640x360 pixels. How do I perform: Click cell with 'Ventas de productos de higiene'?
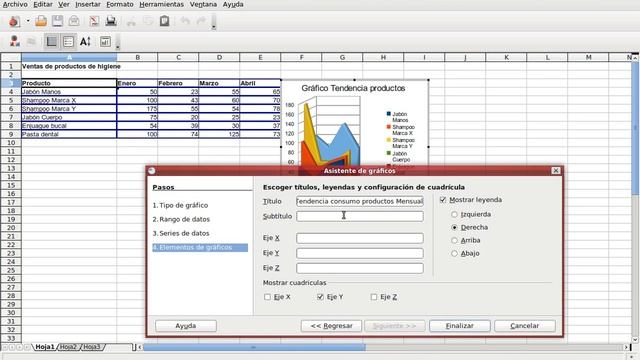click(x=69, y=66)
